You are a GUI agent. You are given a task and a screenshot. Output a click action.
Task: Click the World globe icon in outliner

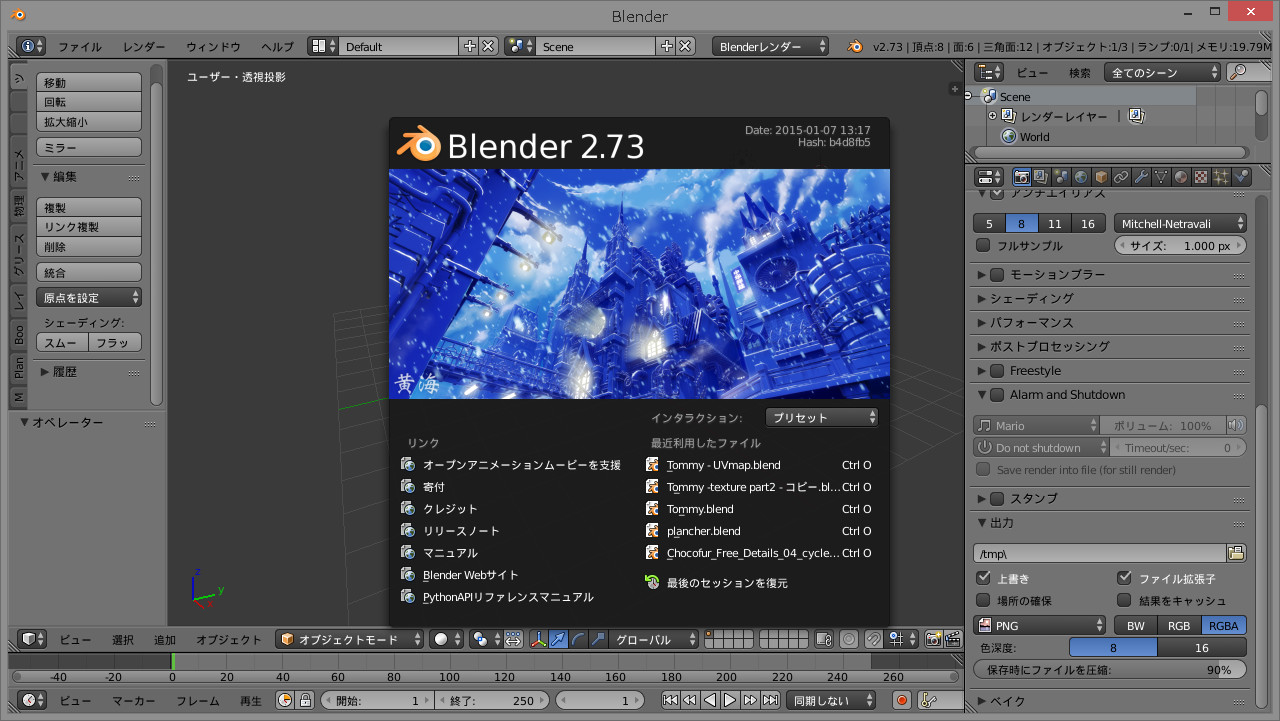1009,136
